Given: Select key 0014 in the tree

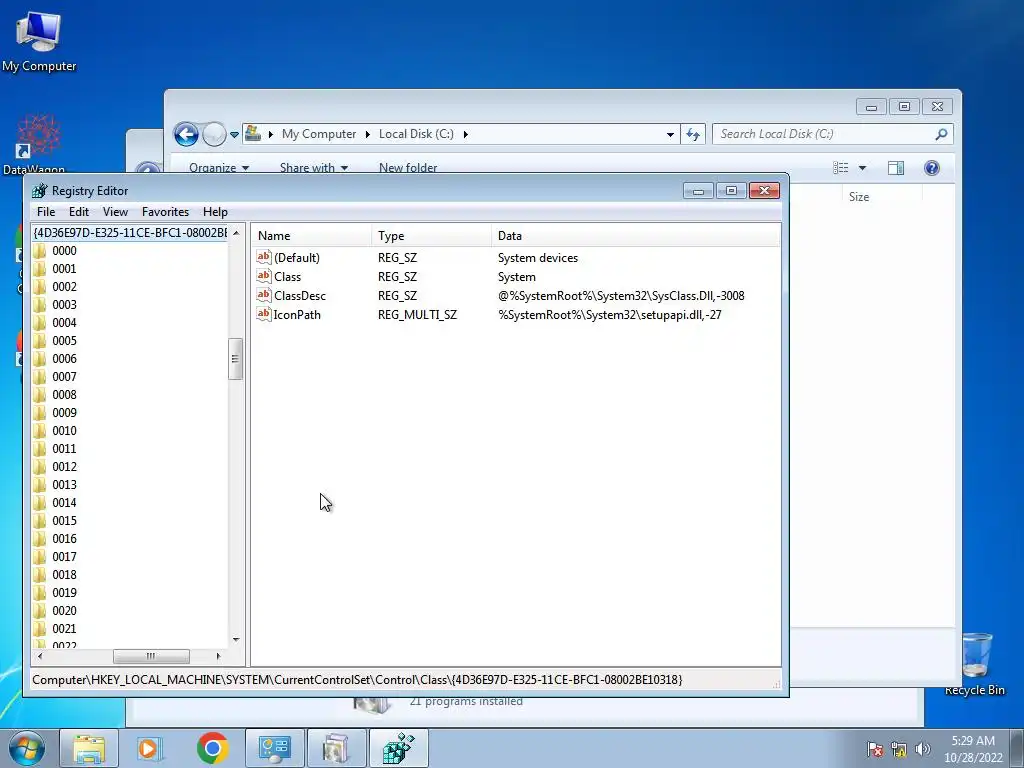Looking at the screenshot, I should (64, 503).
